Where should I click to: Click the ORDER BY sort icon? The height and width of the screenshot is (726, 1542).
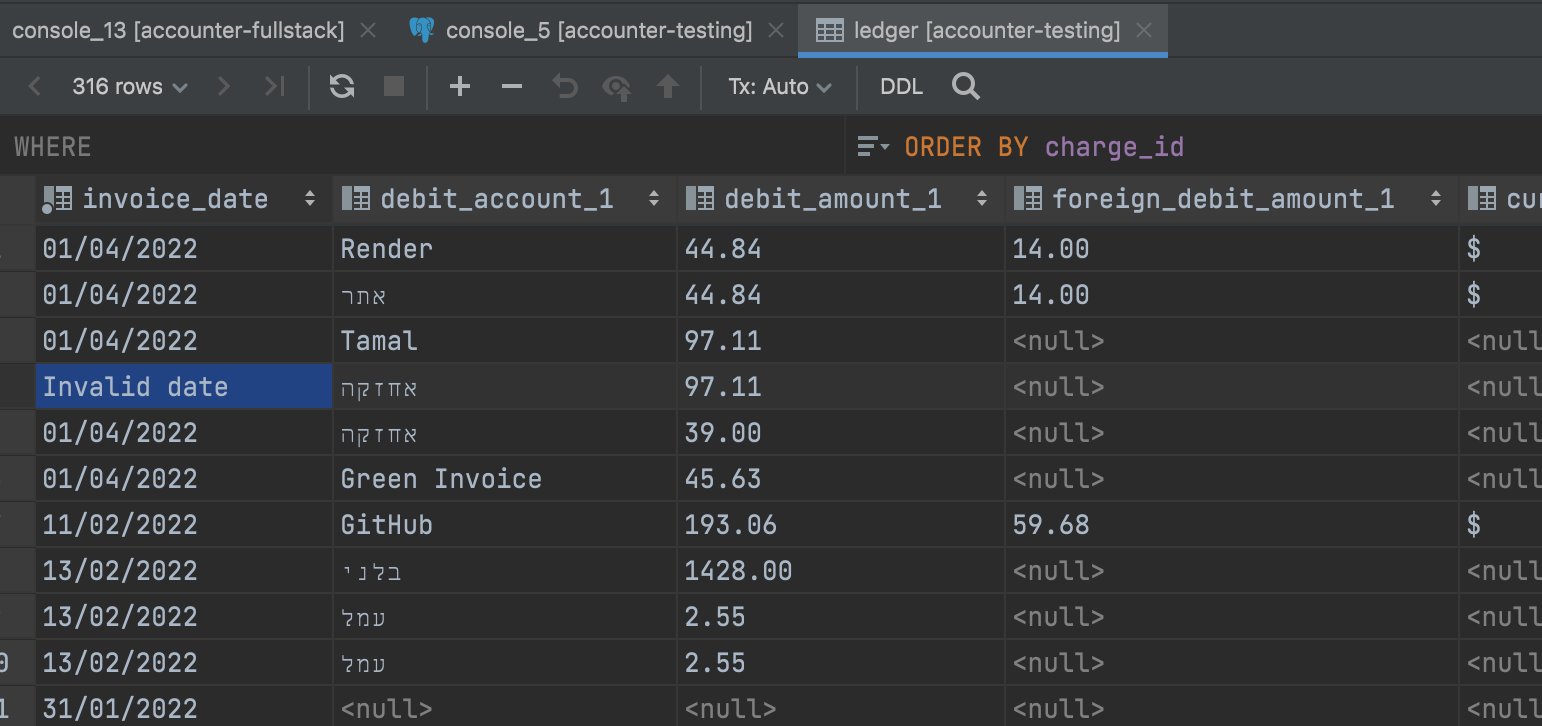point(873,147)
